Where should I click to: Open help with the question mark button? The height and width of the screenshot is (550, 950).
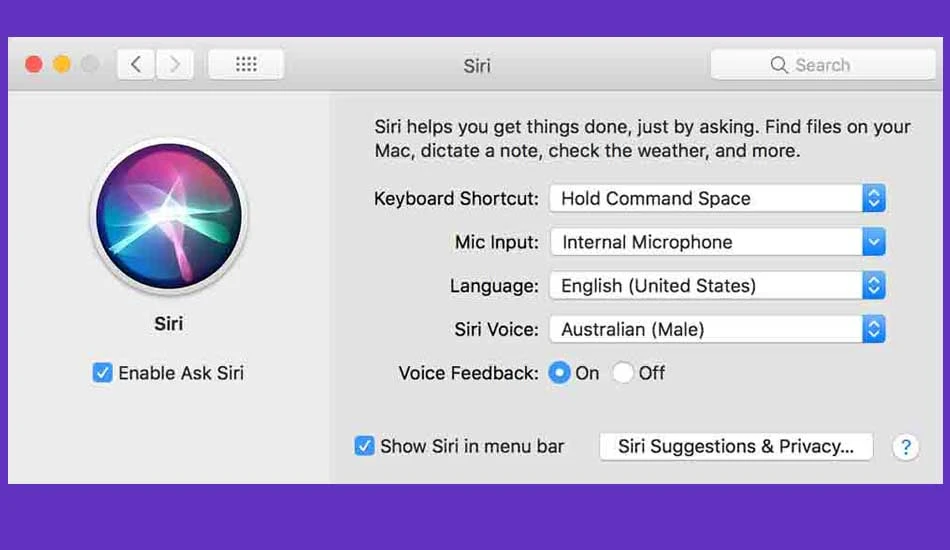coord(906,448)
